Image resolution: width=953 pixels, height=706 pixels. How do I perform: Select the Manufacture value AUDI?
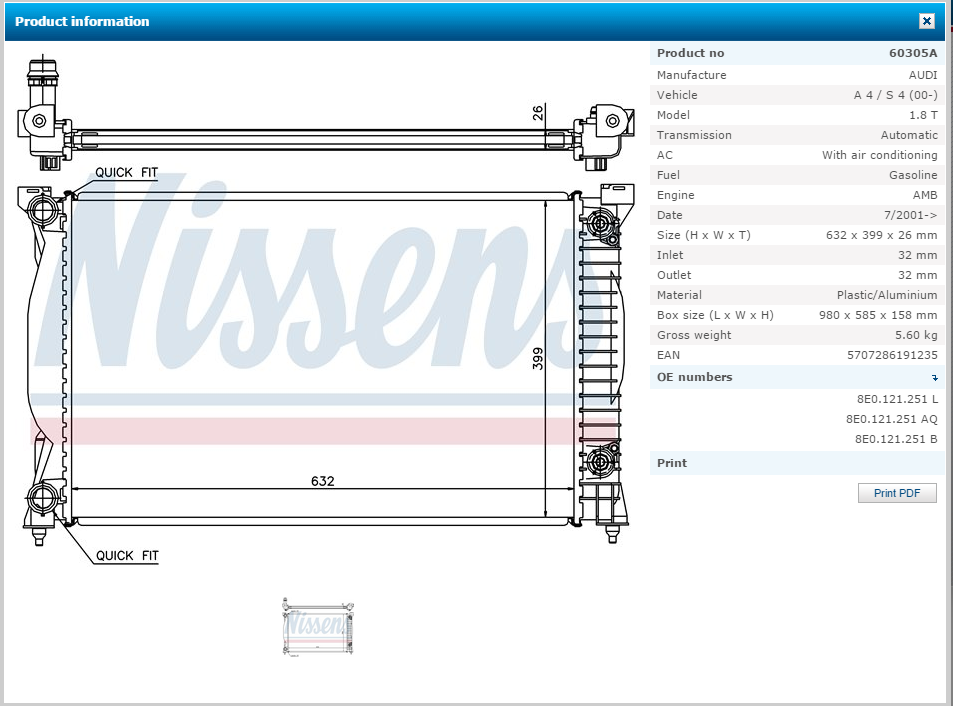(x=923, y=75)
